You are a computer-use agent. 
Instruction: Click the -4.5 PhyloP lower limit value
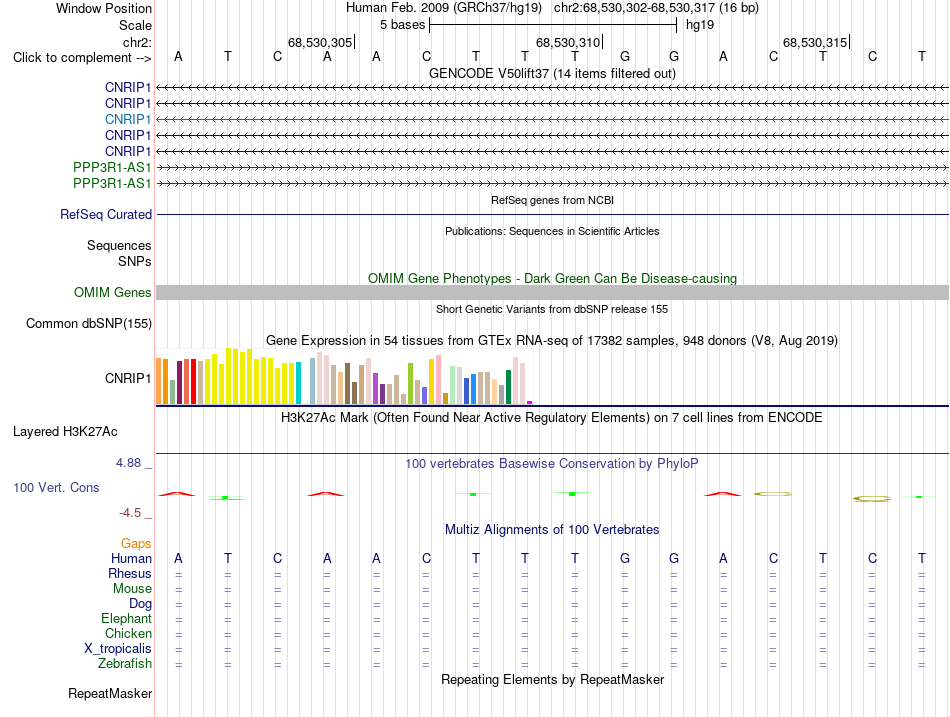[x=130, y=513]
